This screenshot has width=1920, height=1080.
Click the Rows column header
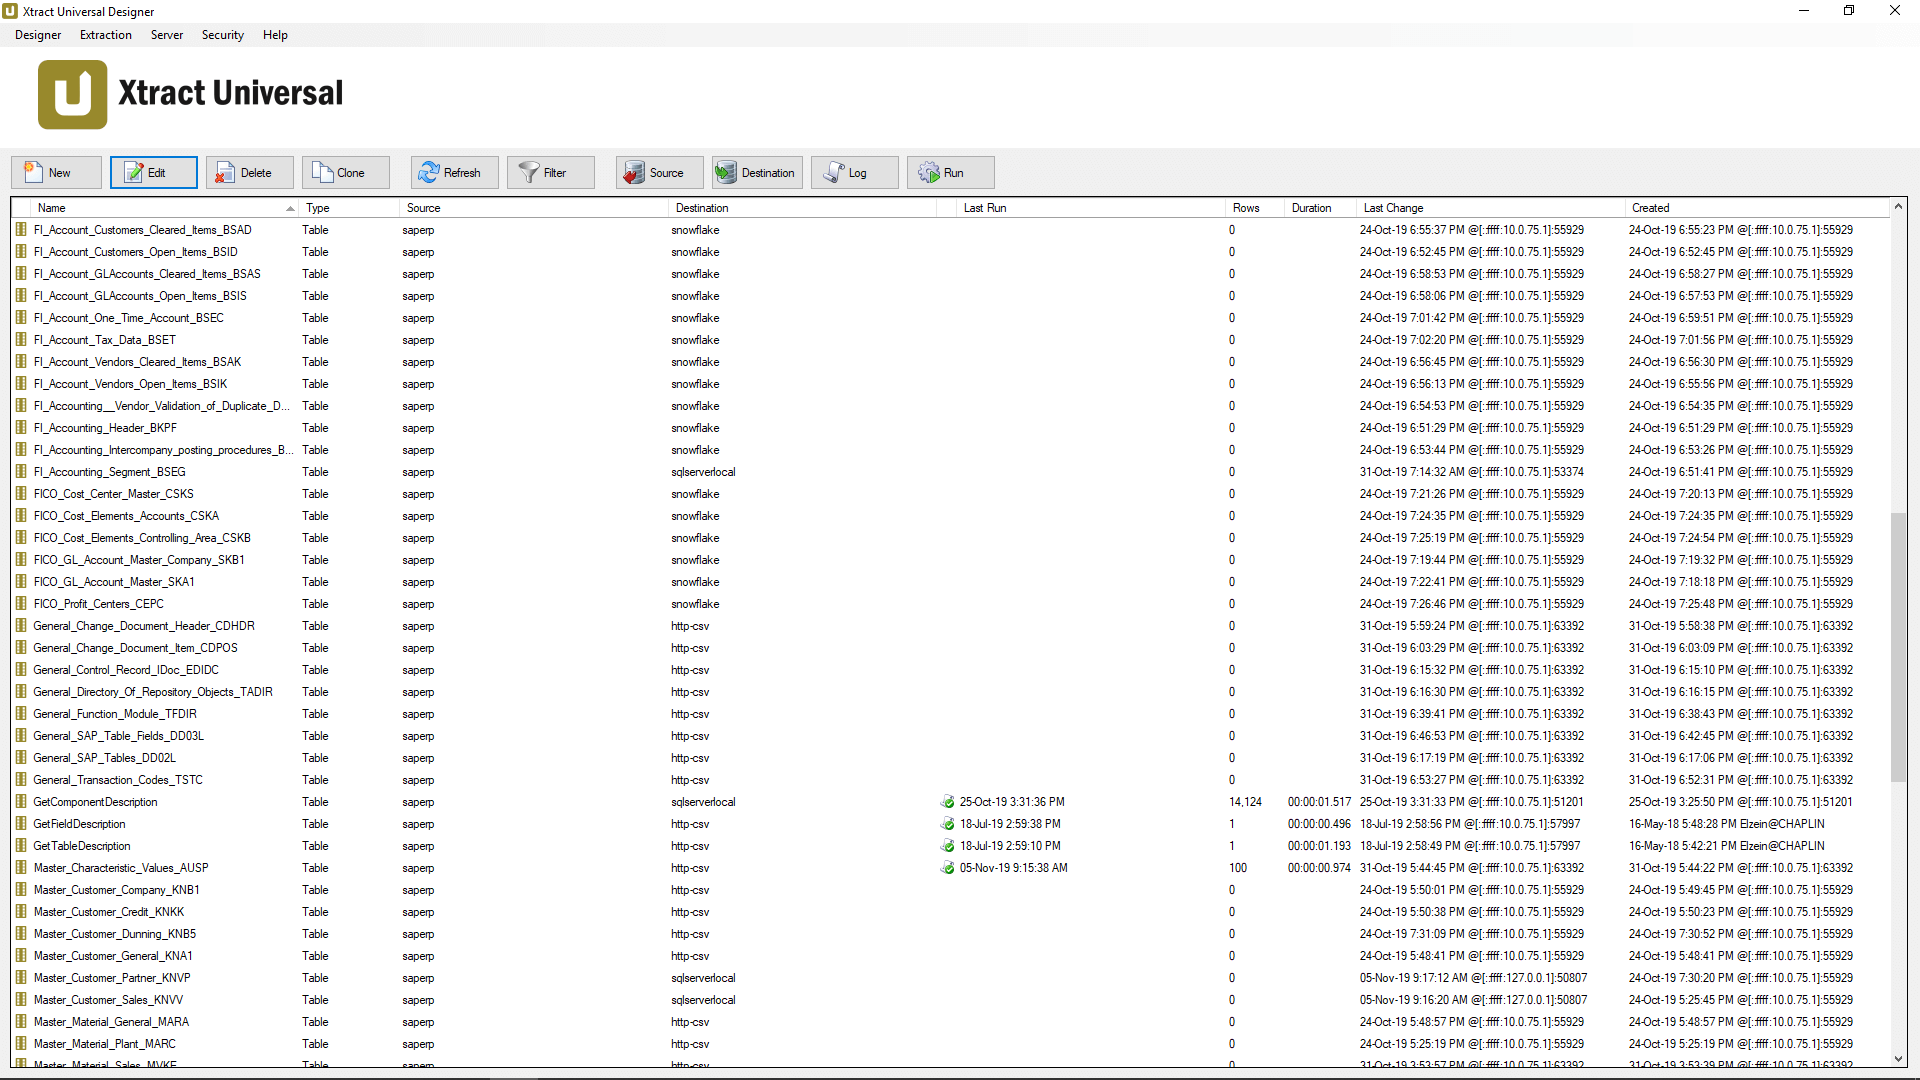(1256, 208)
